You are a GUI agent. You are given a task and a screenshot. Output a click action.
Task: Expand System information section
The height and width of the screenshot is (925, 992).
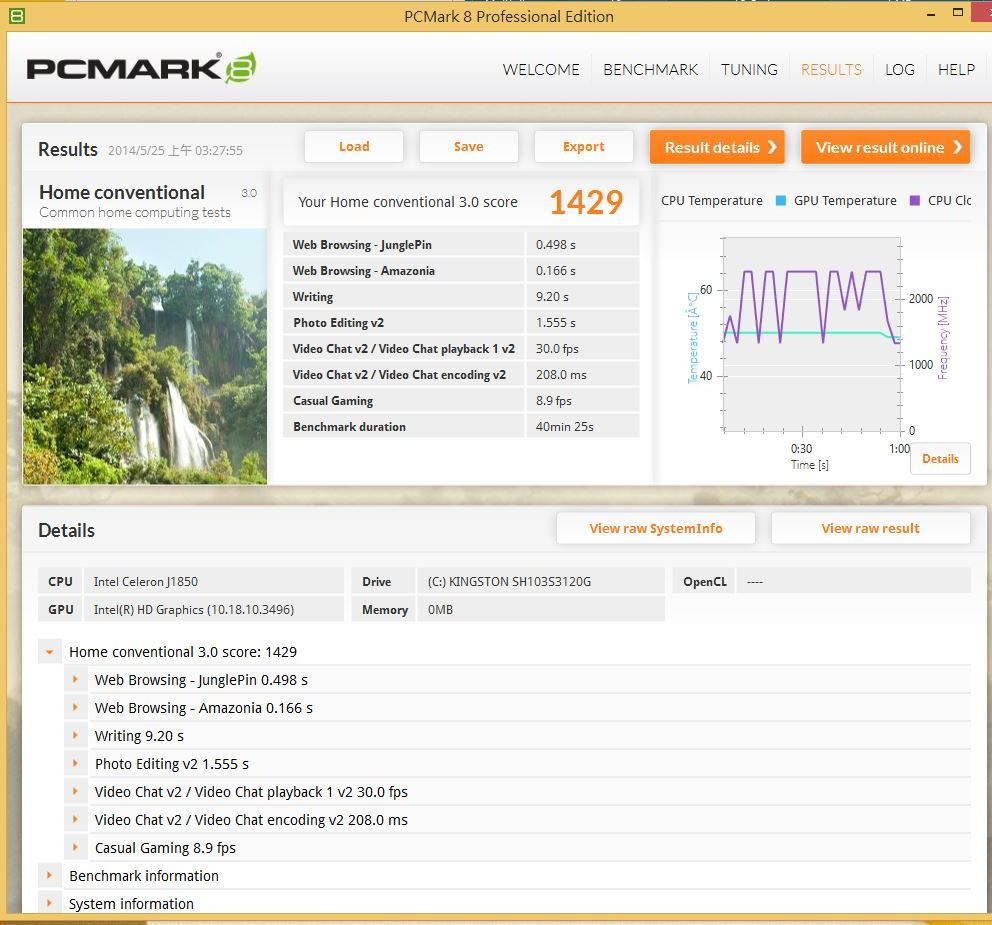pos(49,903)
